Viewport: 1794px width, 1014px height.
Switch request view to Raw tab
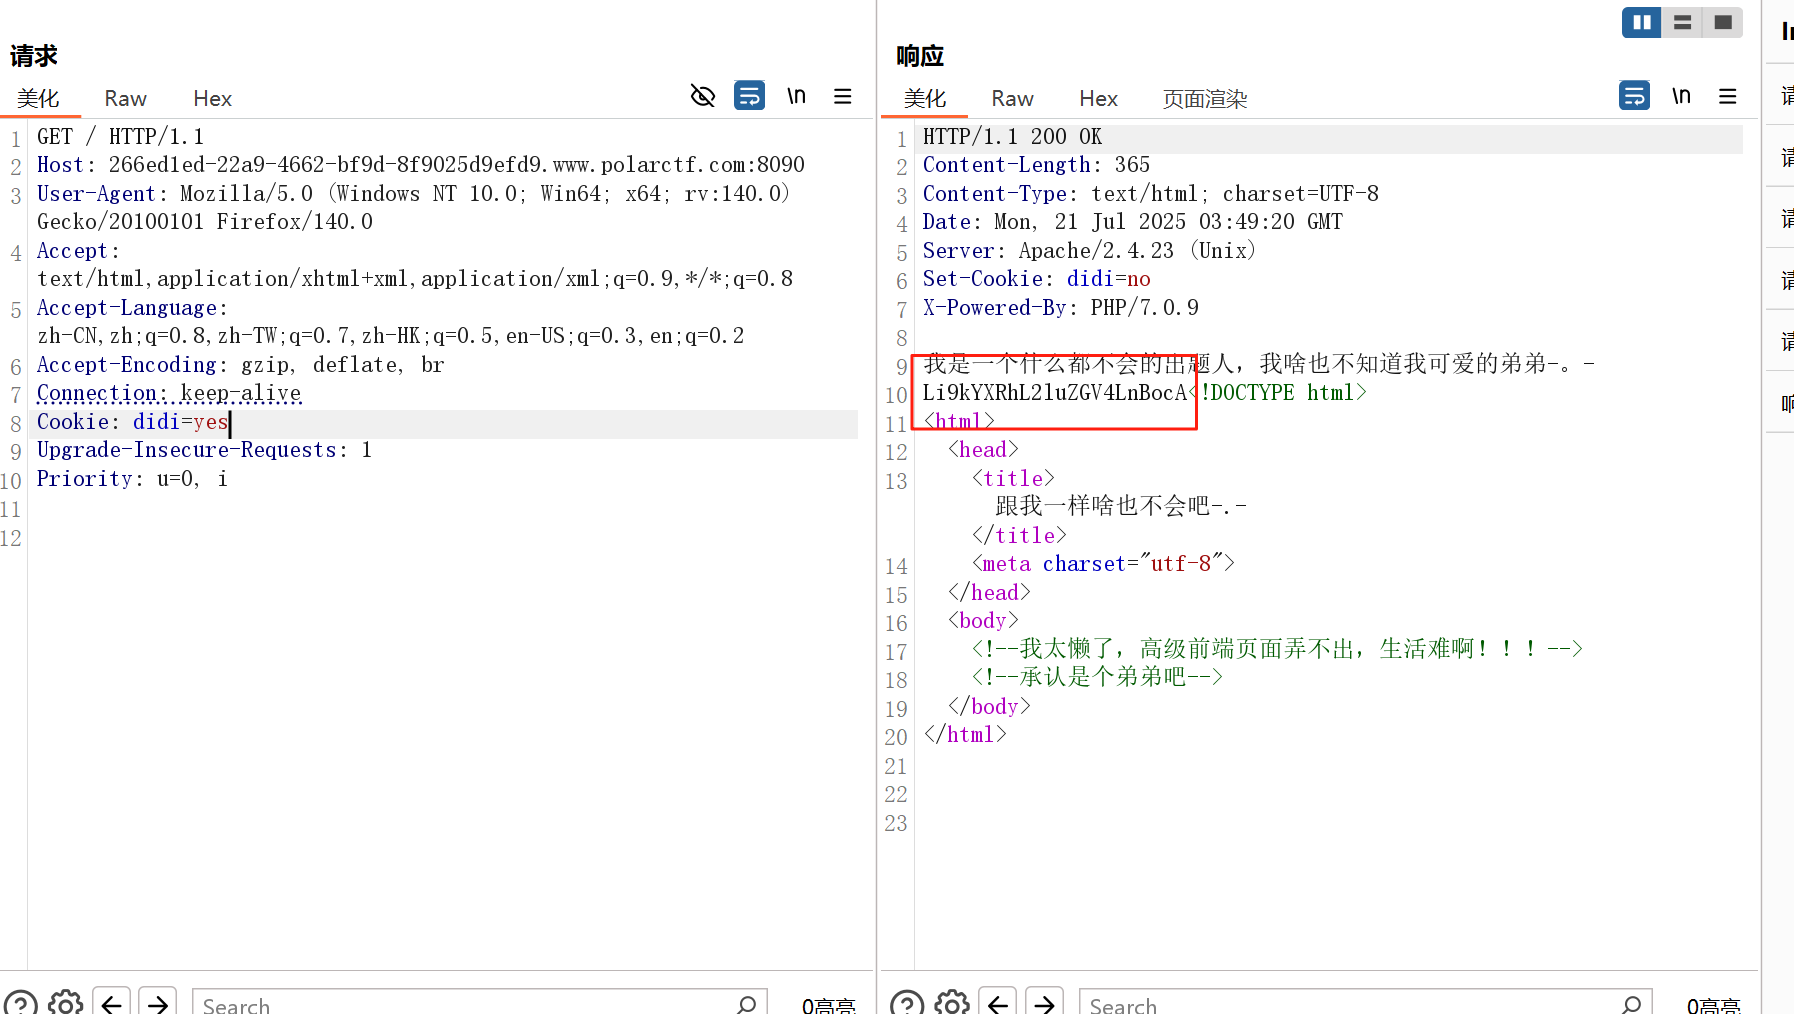[x=125, y=98]
